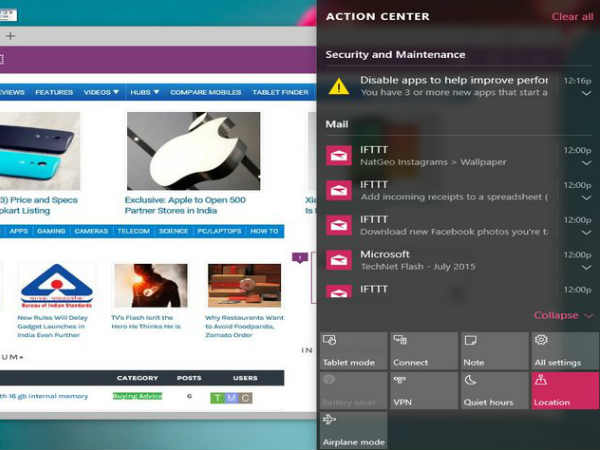The width and height of the screenshot is (600, 450).
Task: Clear all notifications in Action Center
Action: click(x=571, y=17)
